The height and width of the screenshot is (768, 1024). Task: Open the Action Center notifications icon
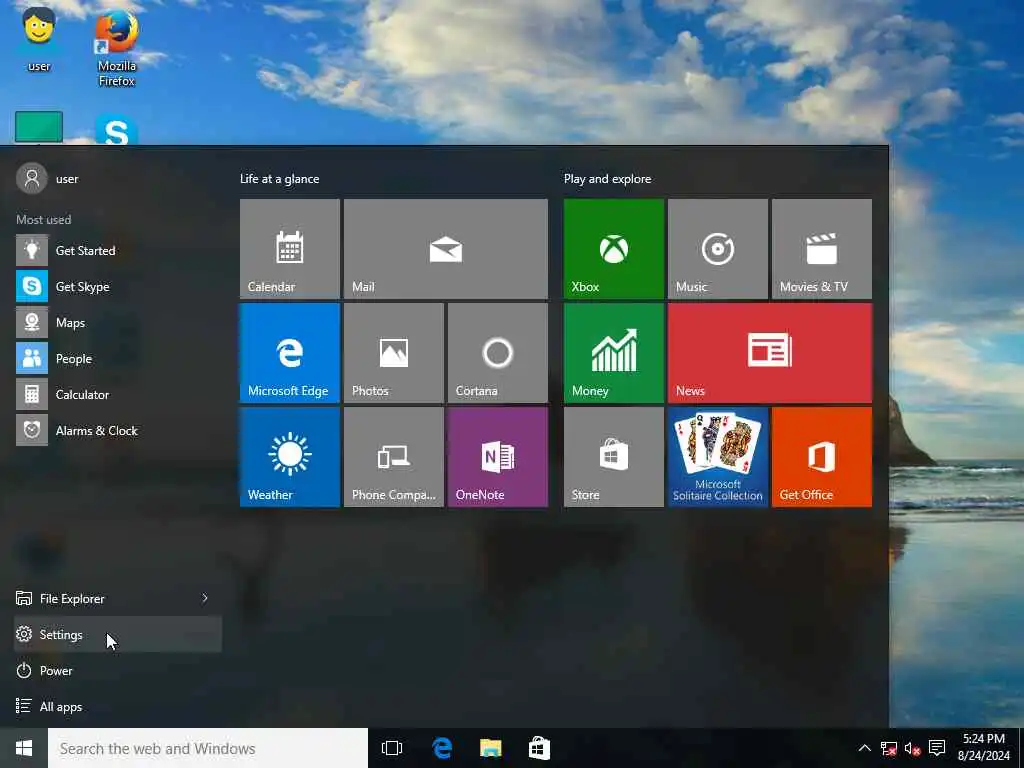936,748
